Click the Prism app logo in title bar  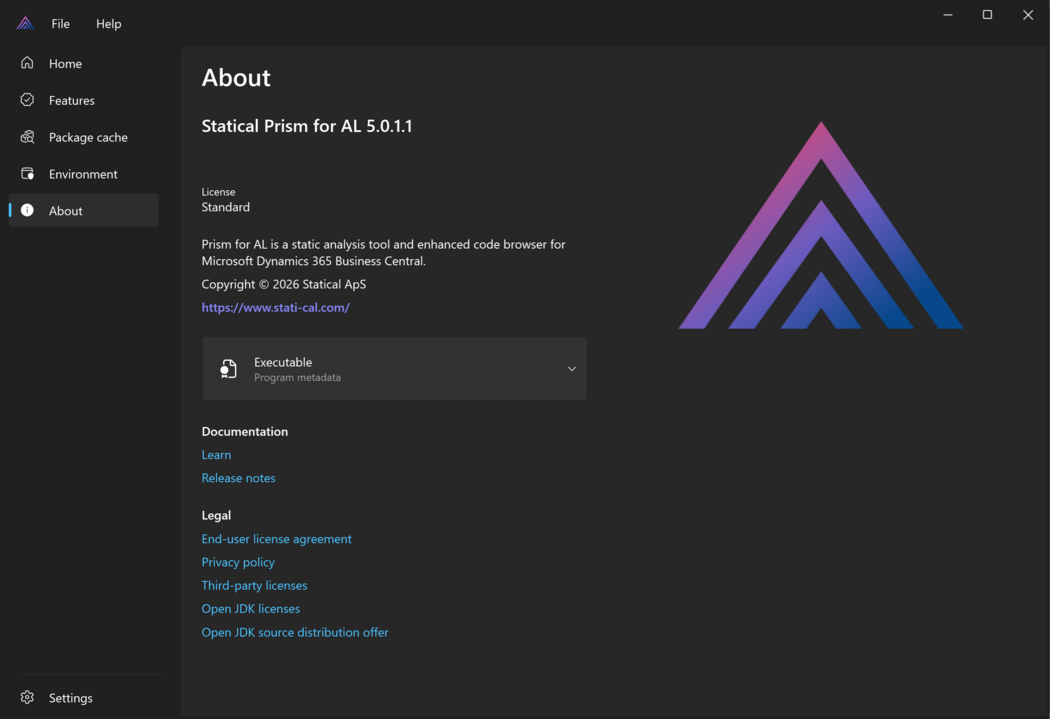tap(25, 23)
